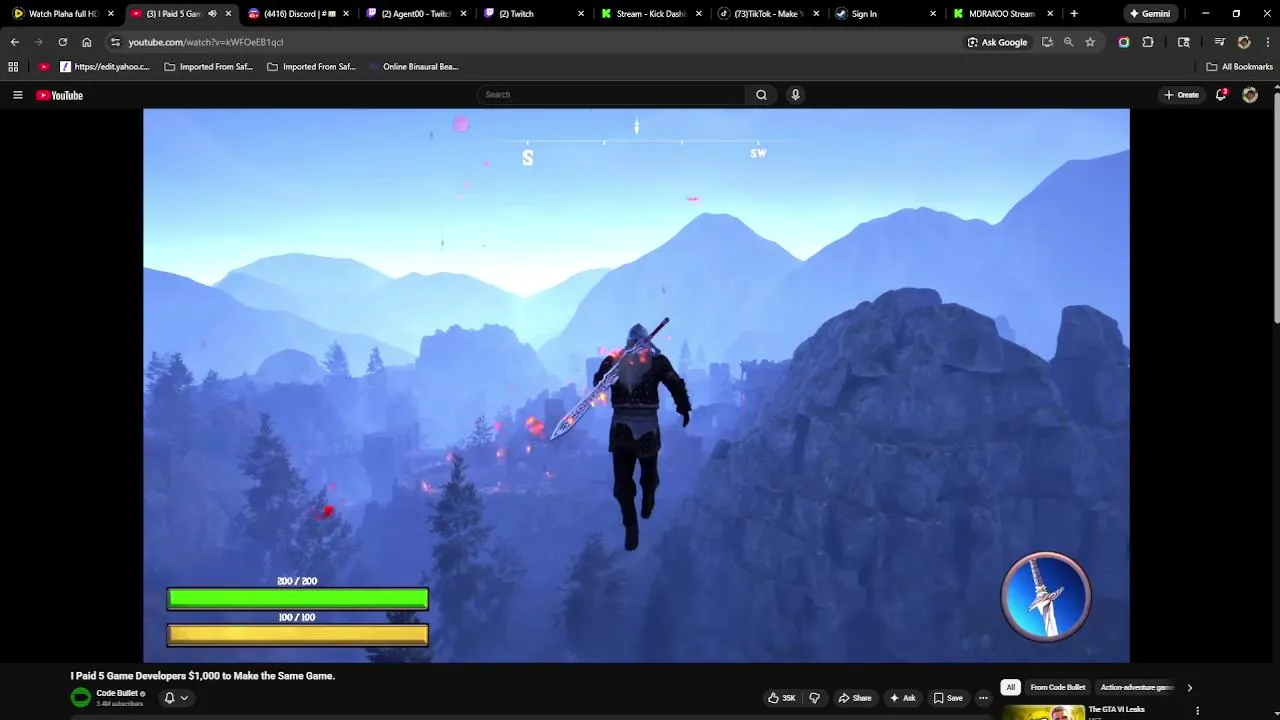1280x720 pixels.
Task: Bookmark this page with the star icon
Action: pyautogui.click(x=1090, y=42)
